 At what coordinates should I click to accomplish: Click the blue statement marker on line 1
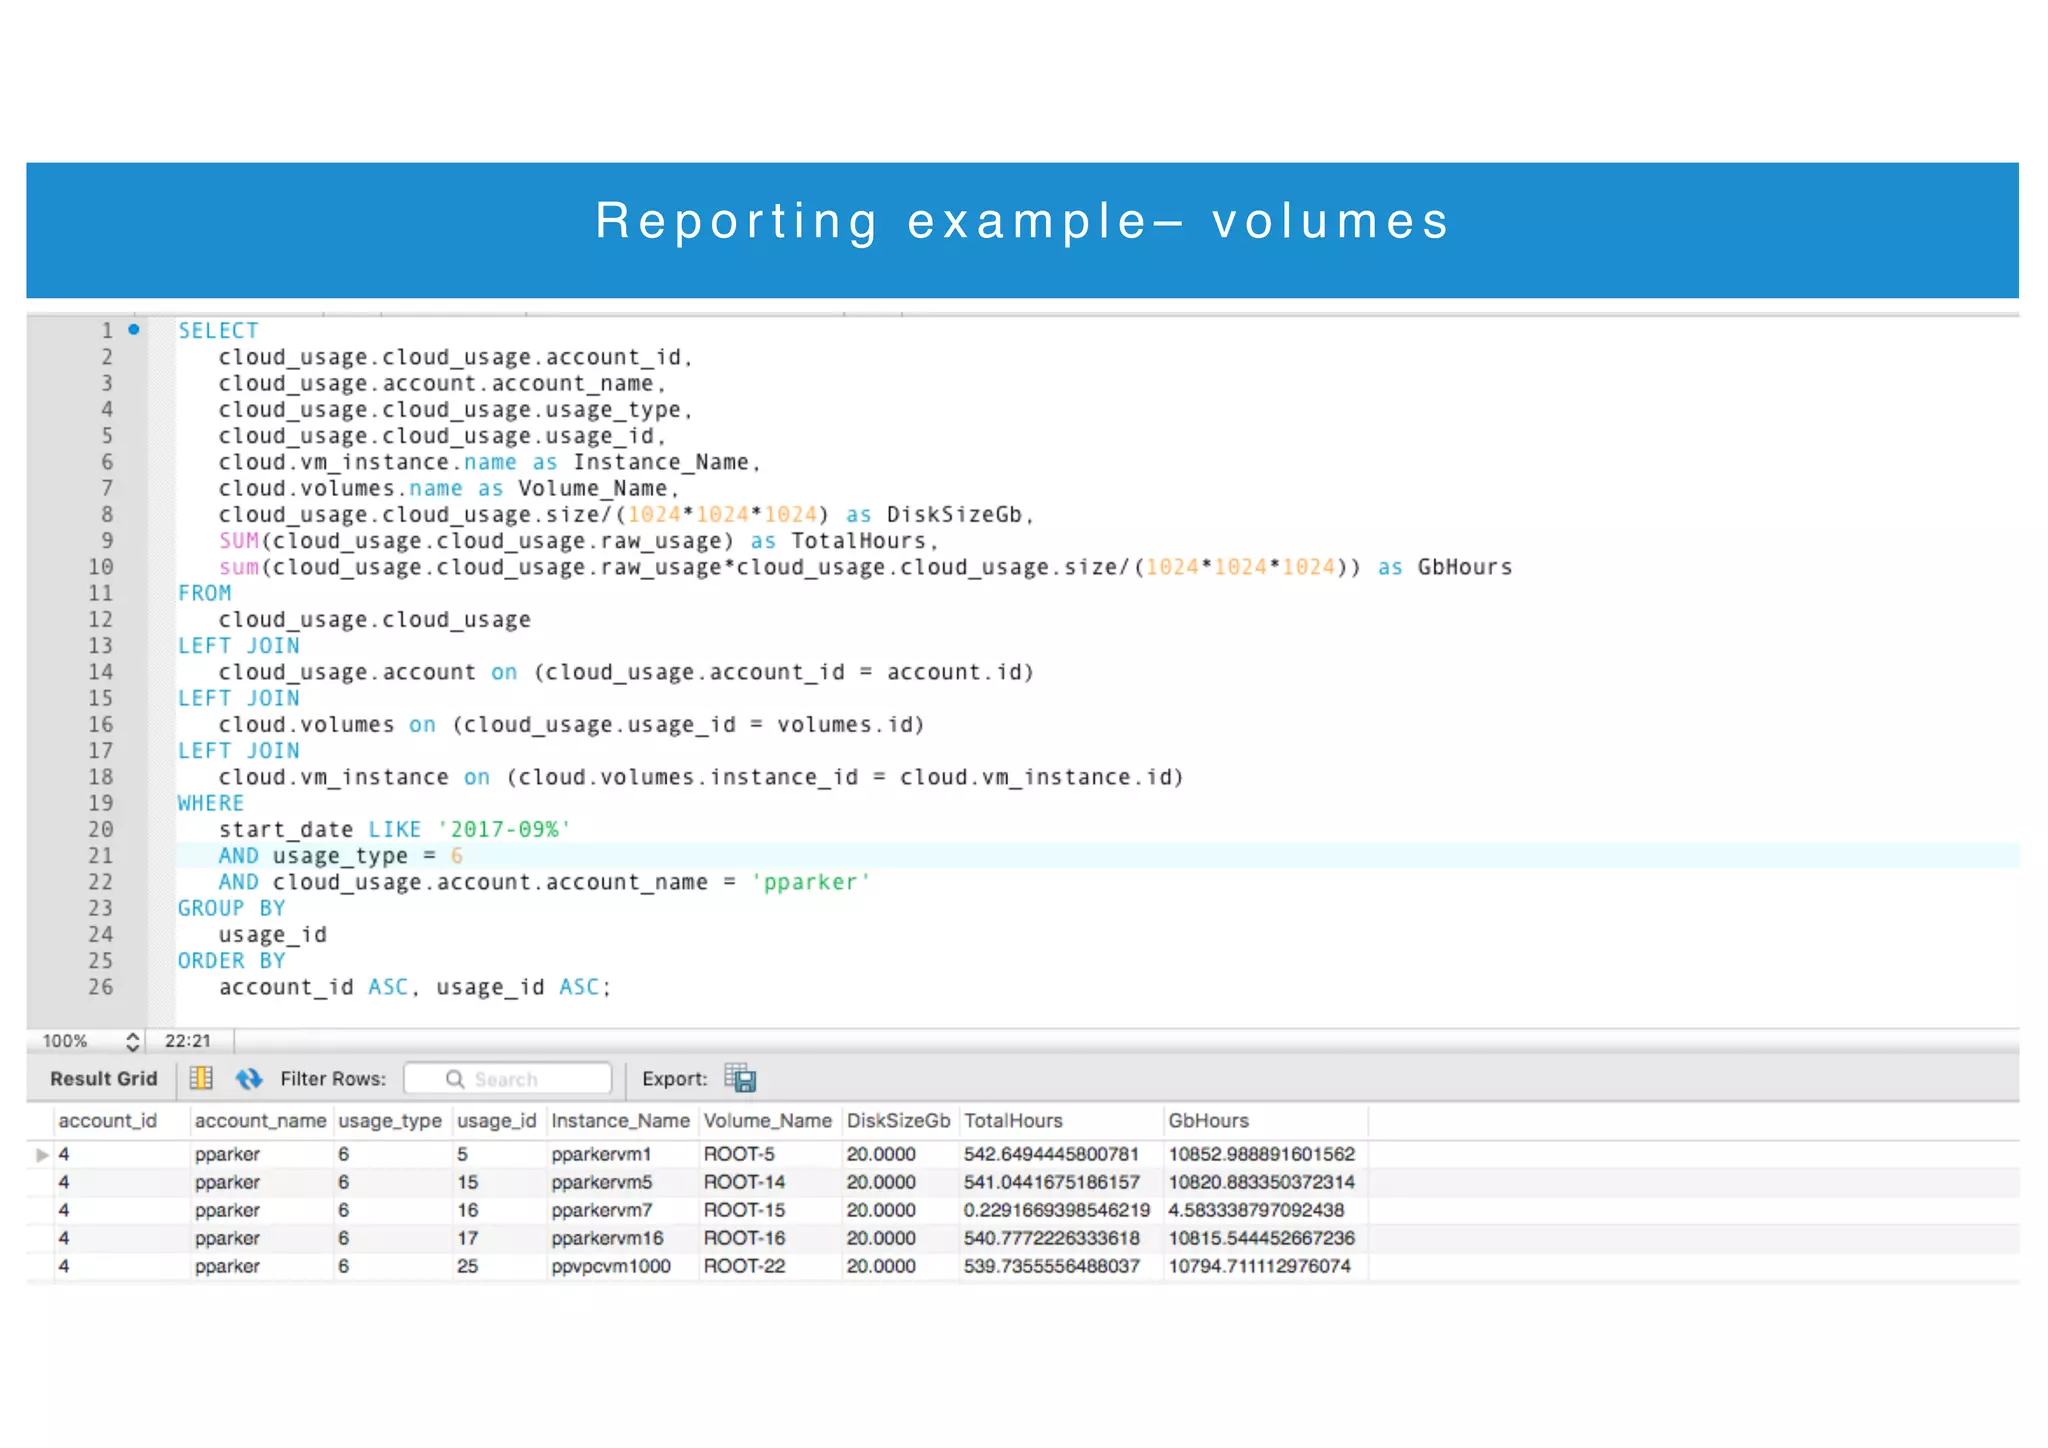coord(133,329)
